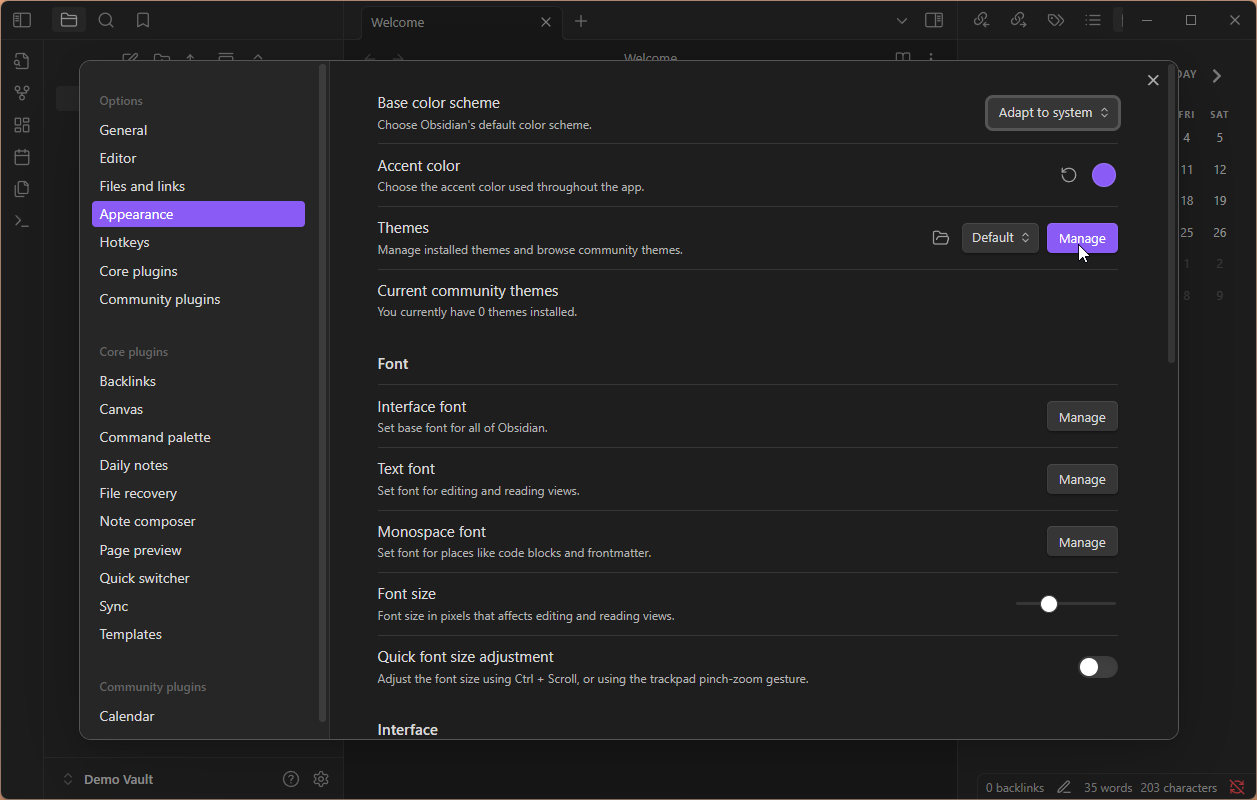Open the outline pane list icon
Viewport: 1257px width, 800px height.
[1092, 20]
